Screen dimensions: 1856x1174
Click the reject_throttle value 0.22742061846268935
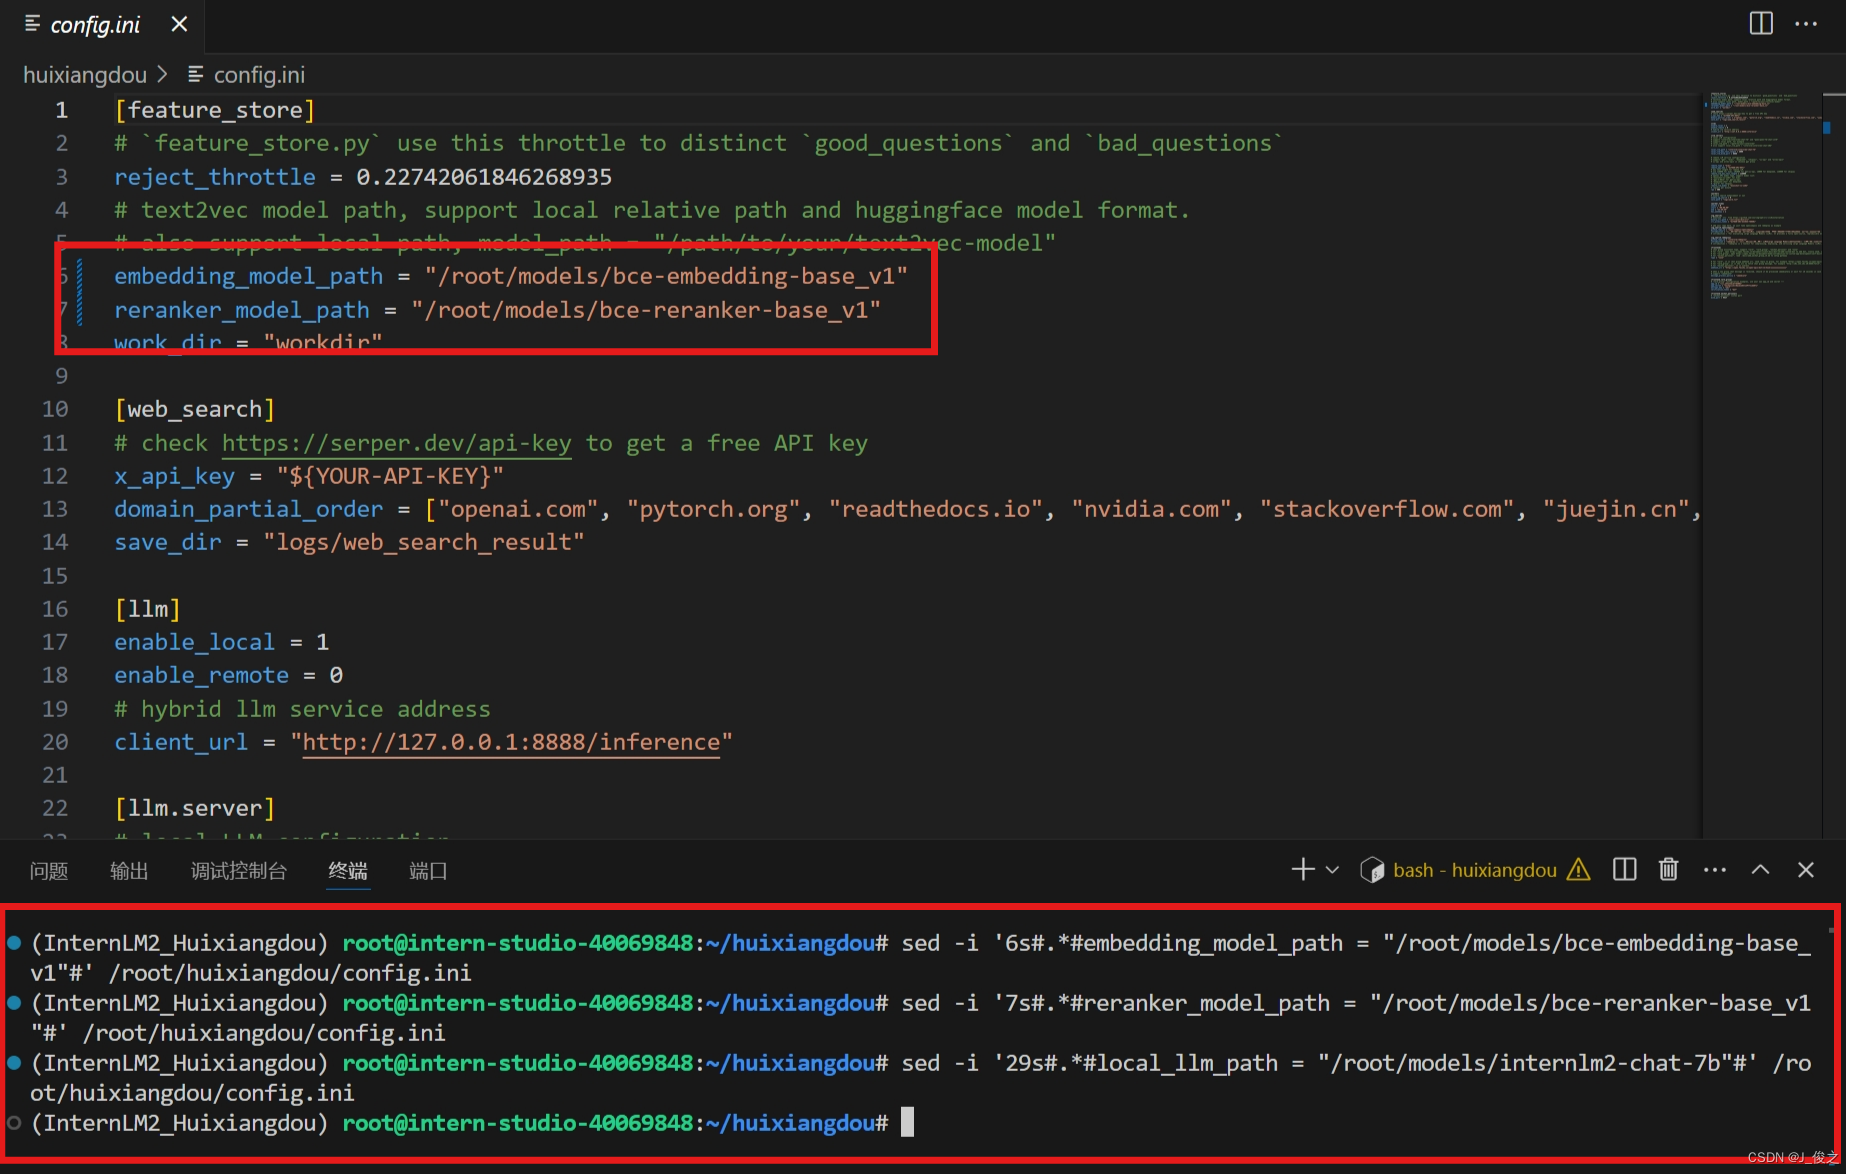pyautogui.click(x=484, y=177)
